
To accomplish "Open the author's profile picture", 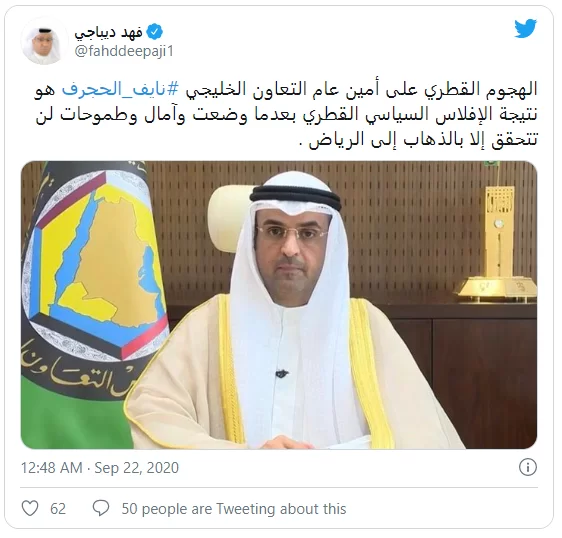I will 44,42.
